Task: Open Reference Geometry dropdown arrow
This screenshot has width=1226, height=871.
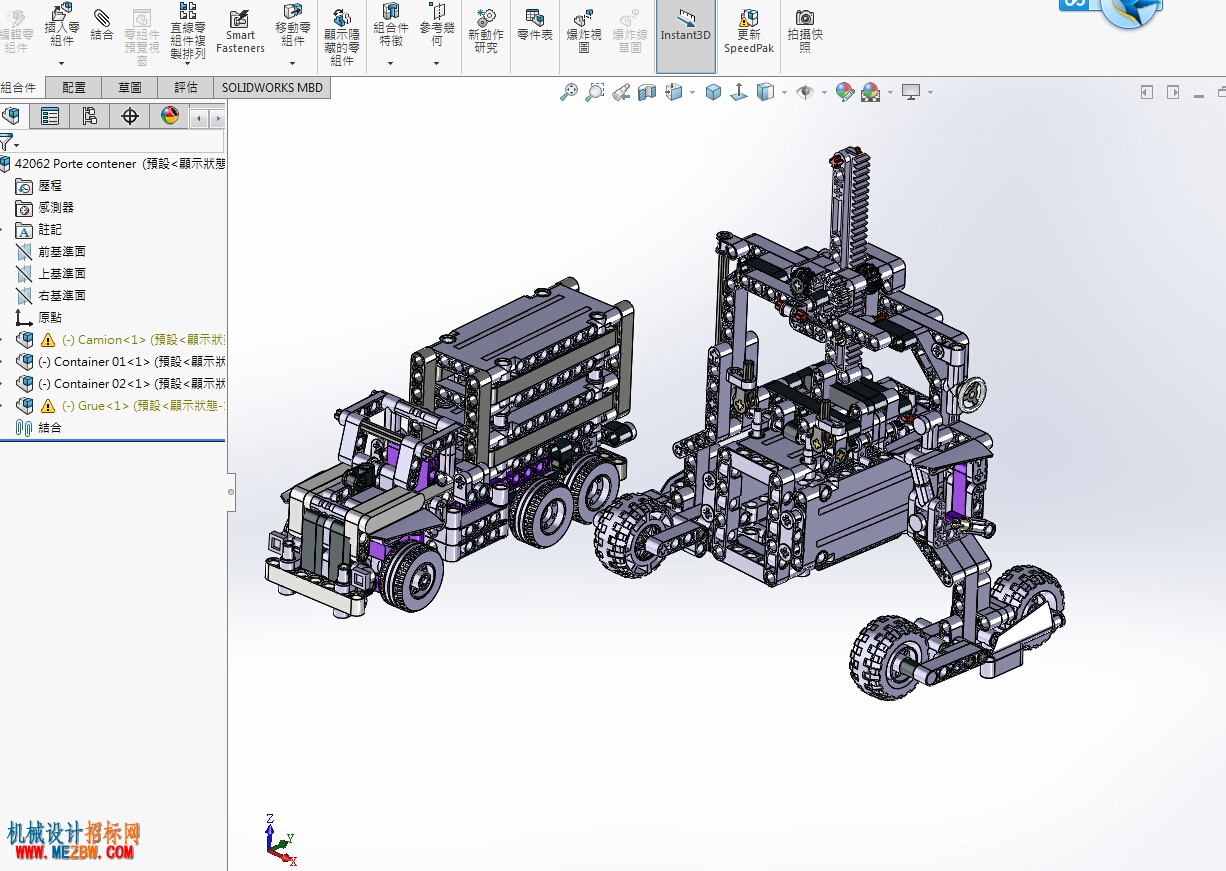Action: coord(437,63)
